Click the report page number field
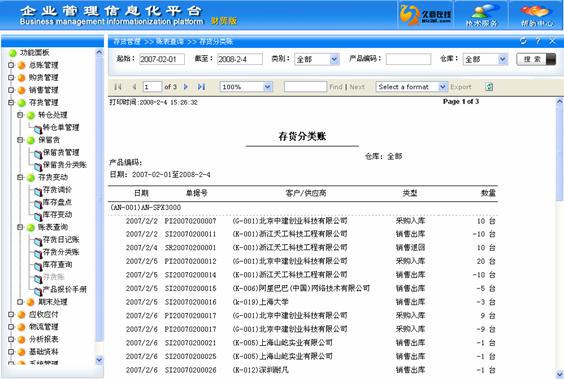Viewport: 564px width, 379px height. (153, 87)
